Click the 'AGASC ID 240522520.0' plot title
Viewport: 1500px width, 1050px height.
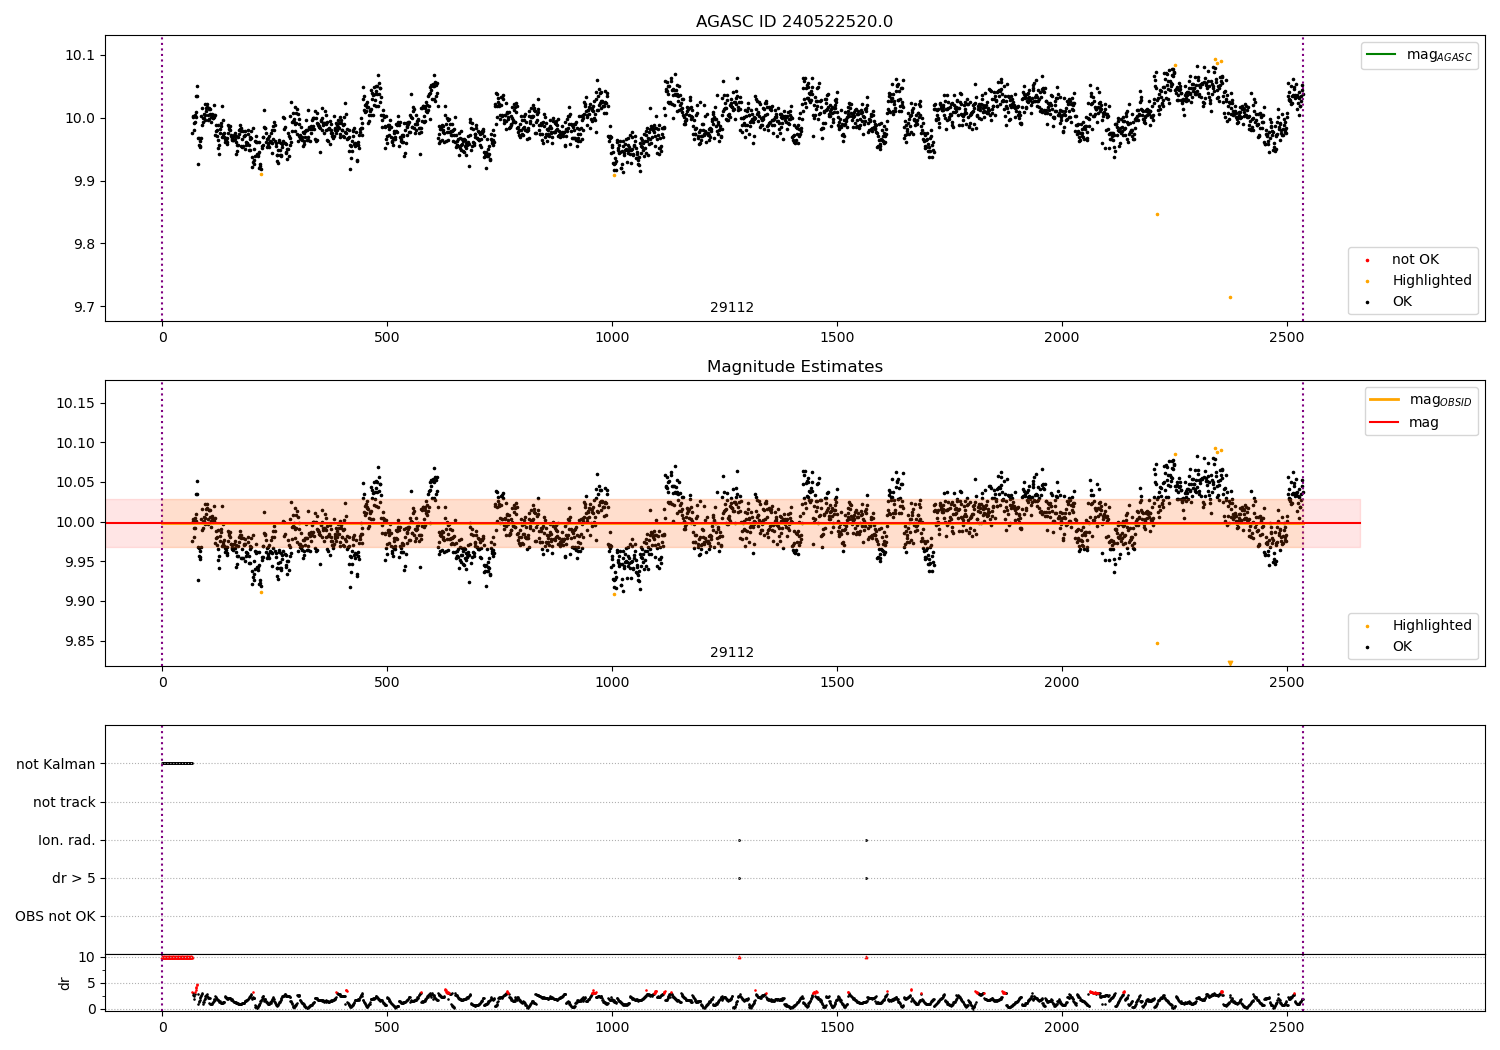tap(794, 22)
